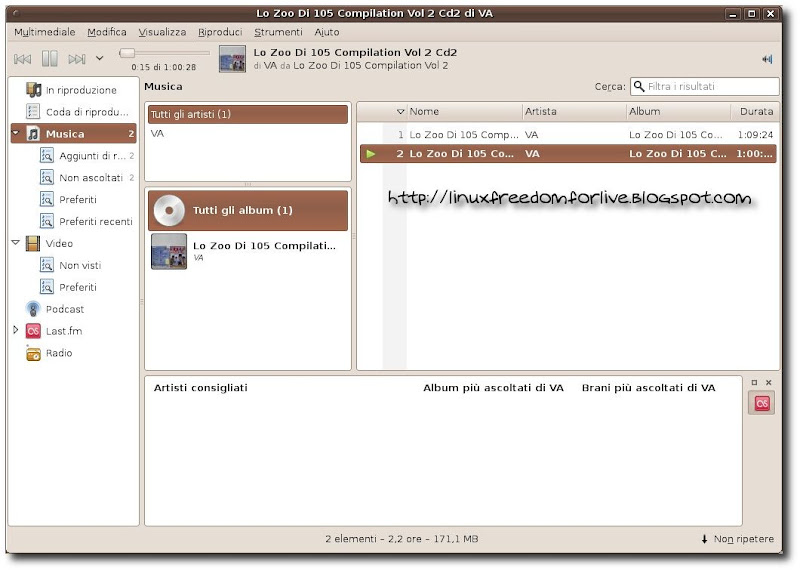Skip to the next track
Image resolution: width=800 pixels, height=571 pixels.
click(77, 59)
